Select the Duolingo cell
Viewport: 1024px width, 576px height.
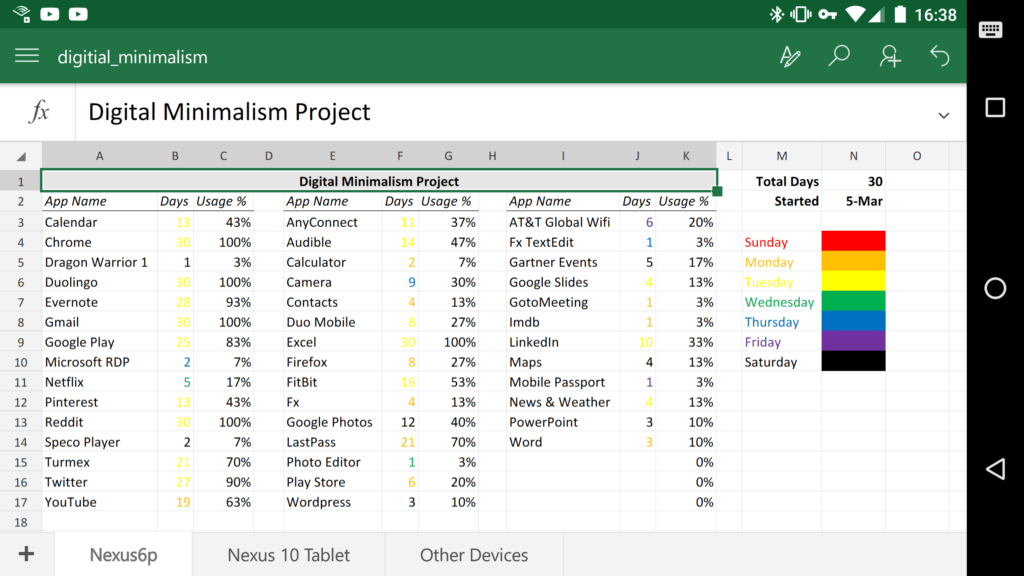[99, 282]
